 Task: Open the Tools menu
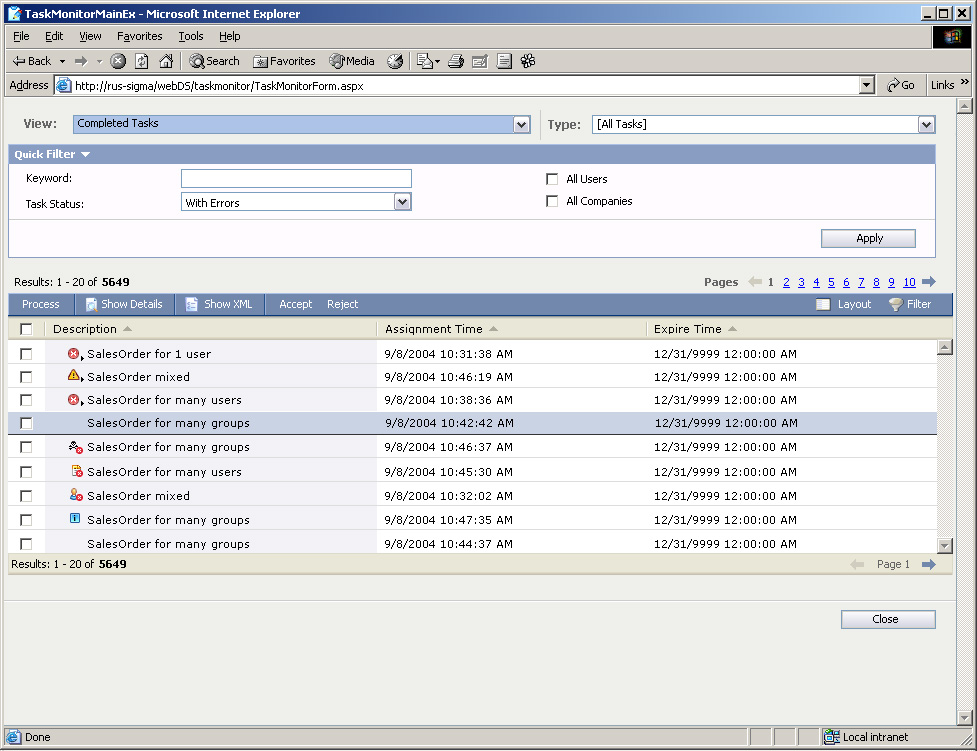click(191, 36)
